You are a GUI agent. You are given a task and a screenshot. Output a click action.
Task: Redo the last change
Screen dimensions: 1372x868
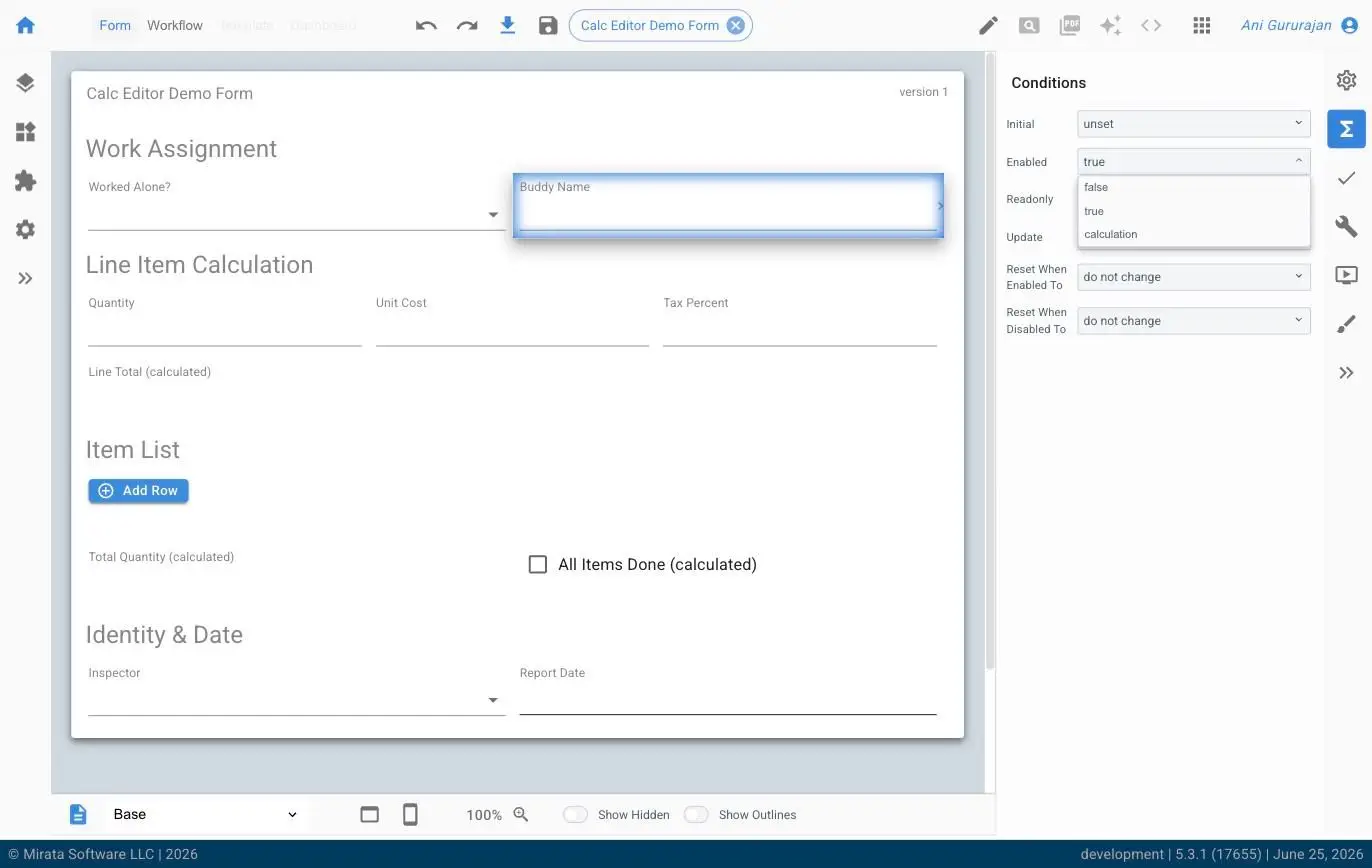click(x=467, y=25)
